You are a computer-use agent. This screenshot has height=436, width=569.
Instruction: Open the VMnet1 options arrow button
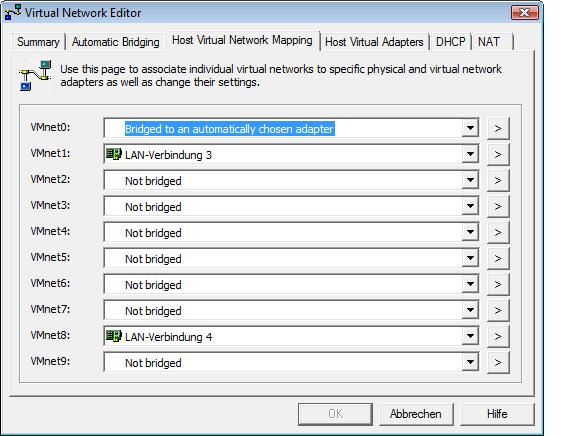pos(498,154)
